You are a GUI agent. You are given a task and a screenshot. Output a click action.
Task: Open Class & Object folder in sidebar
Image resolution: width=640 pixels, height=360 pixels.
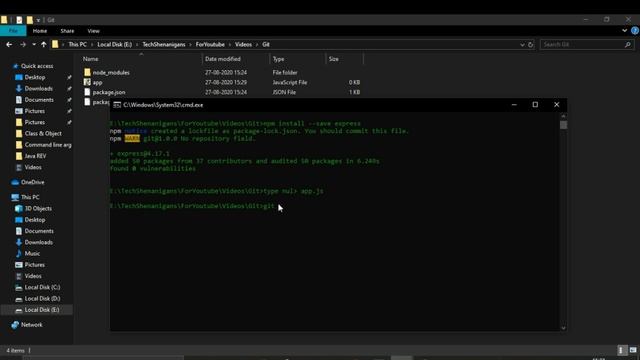[43, 133]
